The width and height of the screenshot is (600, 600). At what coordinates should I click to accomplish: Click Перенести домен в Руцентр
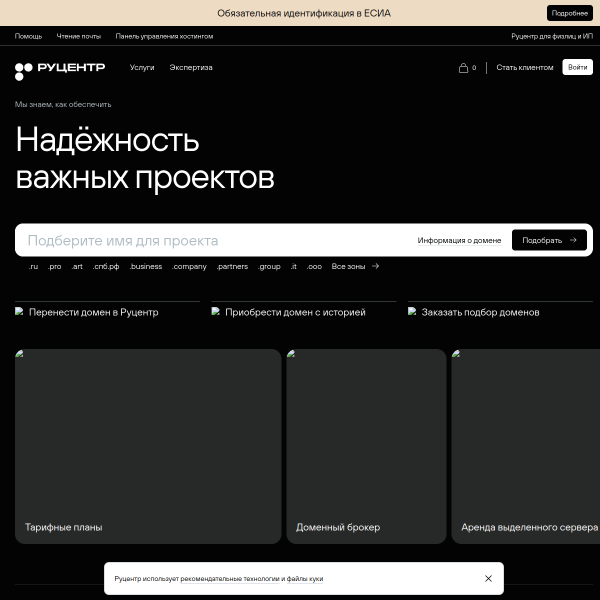pyautogui.click(x=94, y=312)
